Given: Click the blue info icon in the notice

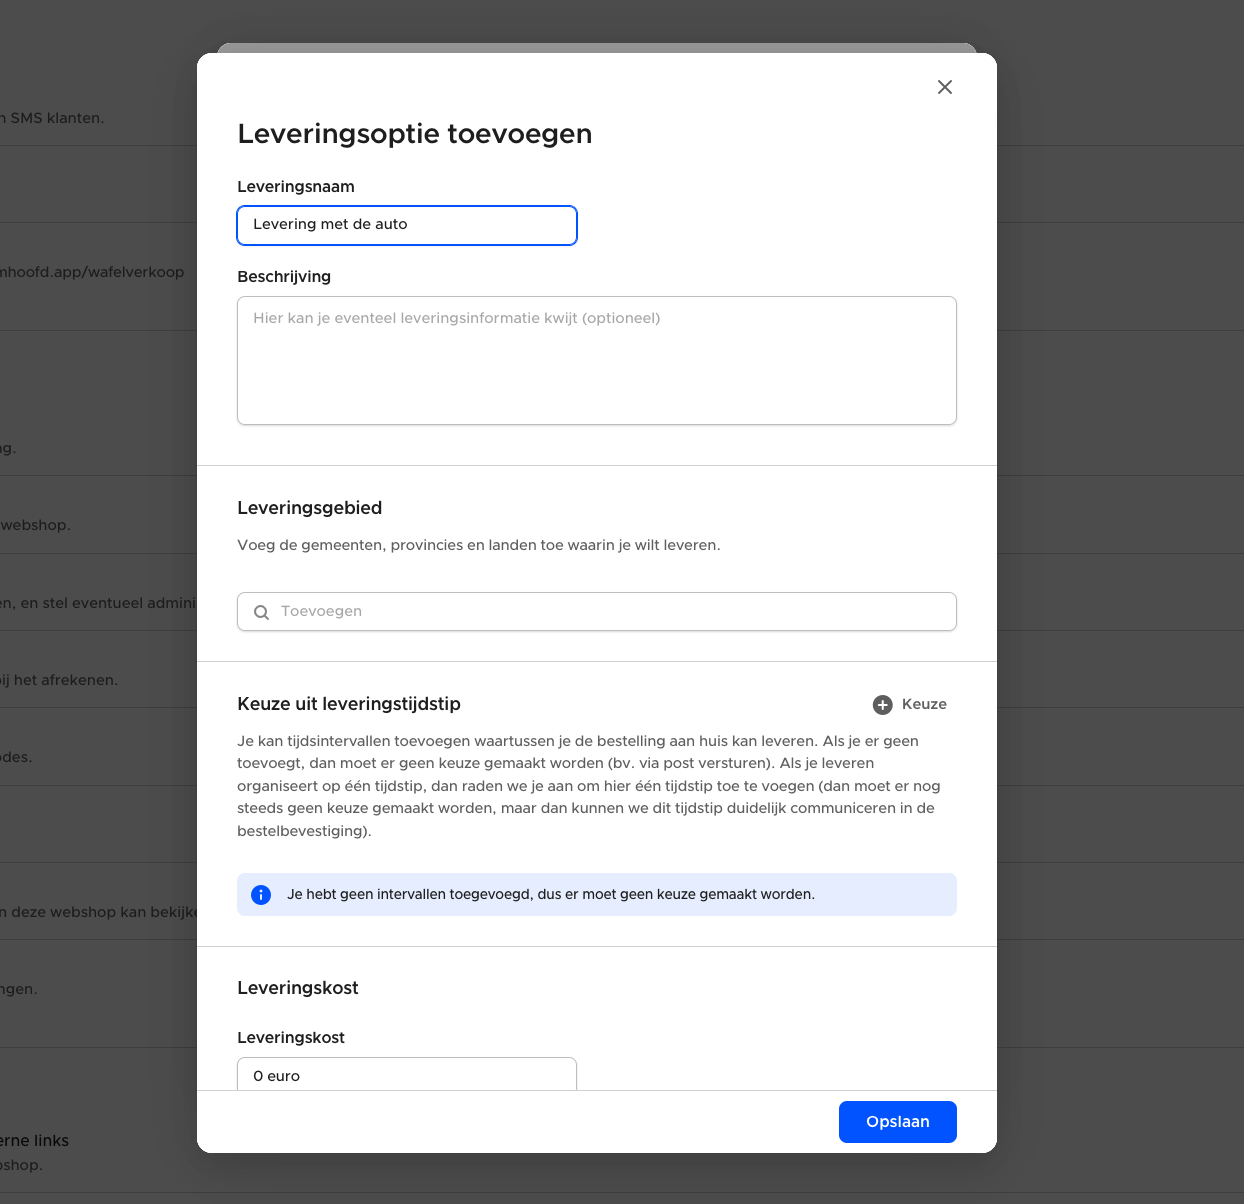Looking at the screenshot, I should pyautogui.click(x=261, y=895).
